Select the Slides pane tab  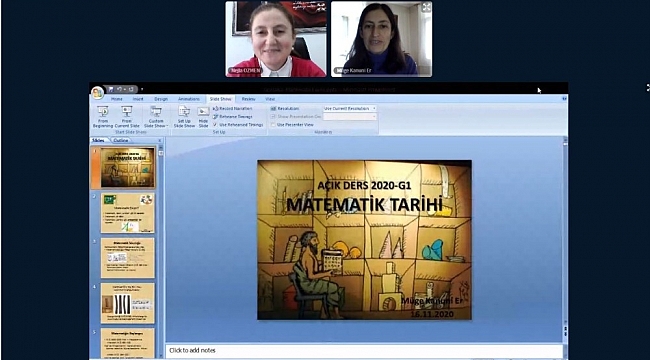(x=98, y=140)
